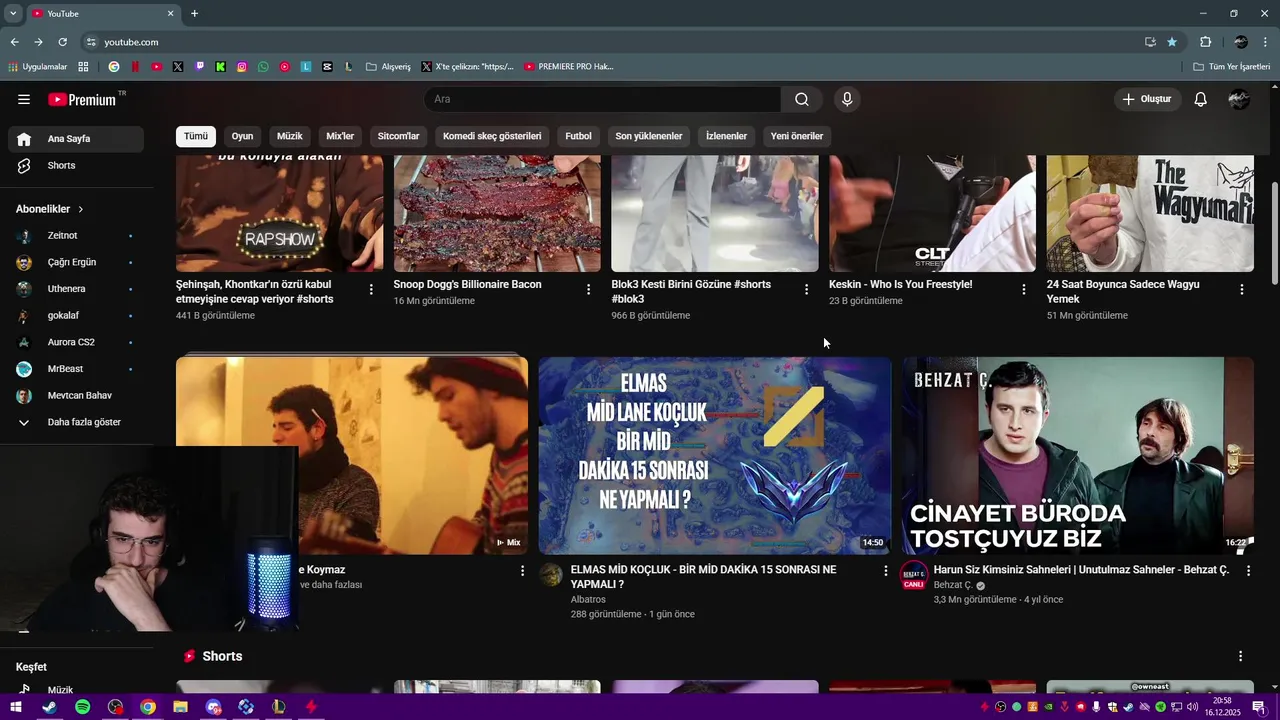This screenshot has width=1280, height=720.
Task: Open the Google bookmark icon
Action: [114, 67]
